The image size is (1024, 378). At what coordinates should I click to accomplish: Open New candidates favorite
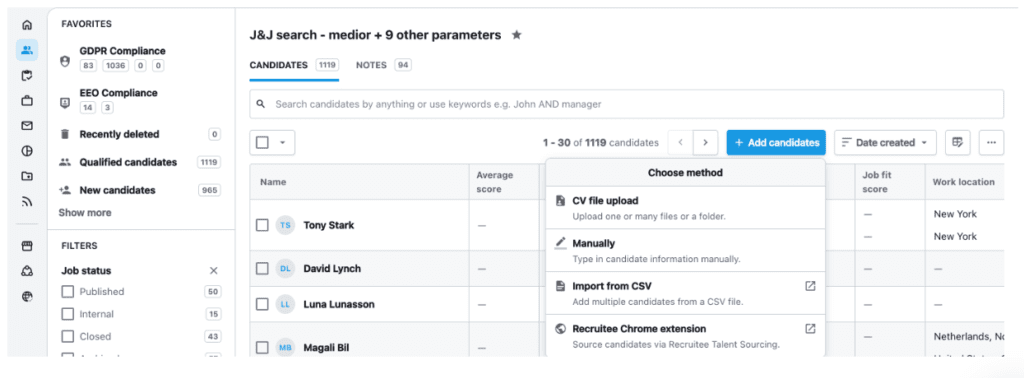click(118, 190)
